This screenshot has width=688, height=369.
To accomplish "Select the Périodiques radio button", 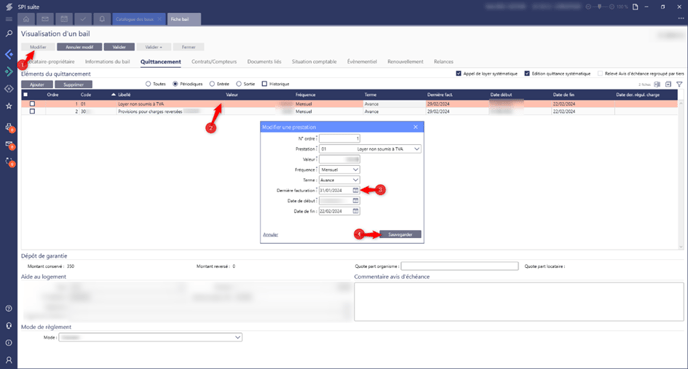I will tap(175, 84).
